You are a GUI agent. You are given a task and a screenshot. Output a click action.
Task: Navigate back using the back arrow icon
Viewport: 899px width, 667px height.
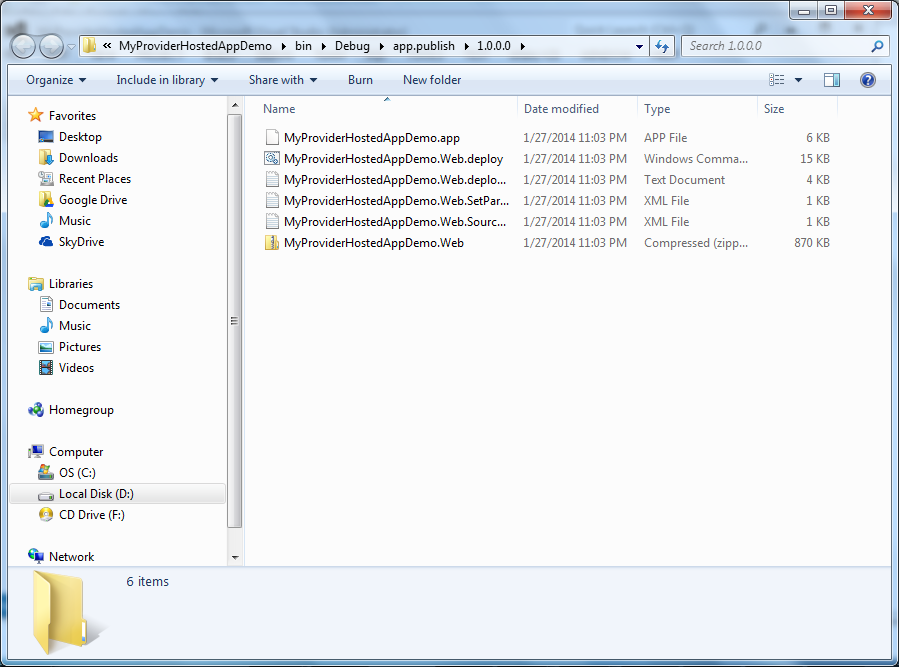point(21,45)
